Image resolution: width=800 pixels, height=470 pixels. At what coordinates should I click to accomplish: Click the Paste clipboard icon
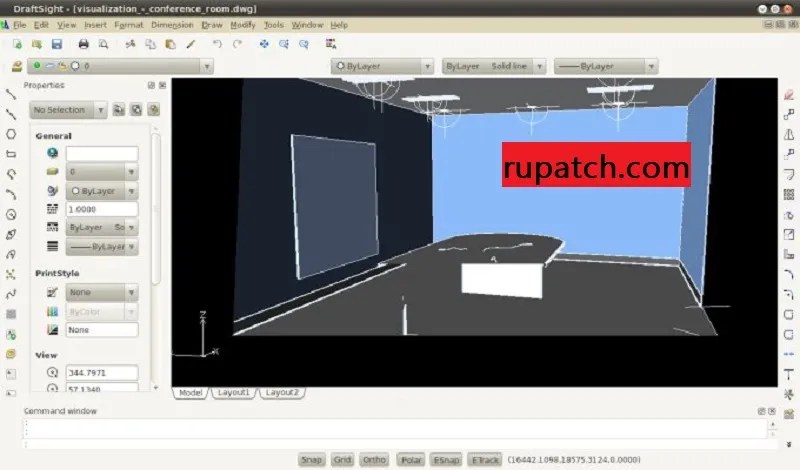pyautogui.click(x=170, y=44)
